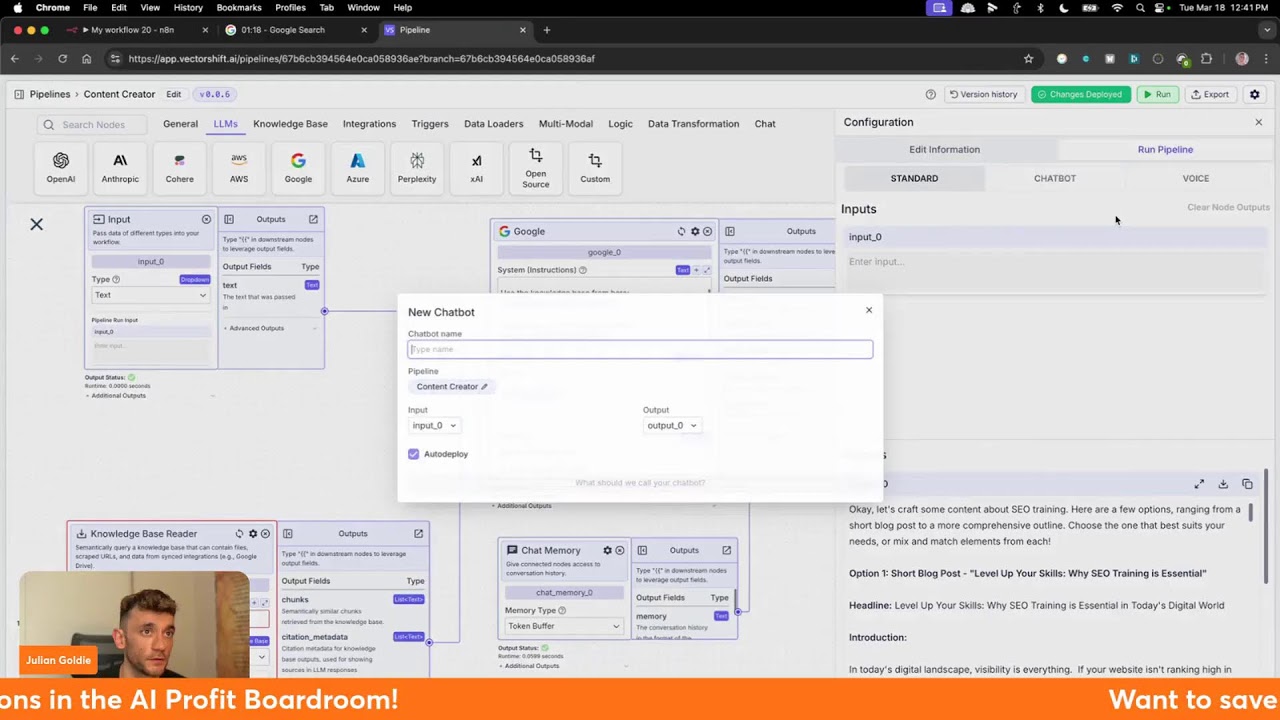This screenshot has width=1280, height=720.
Task: Refresh the Google node
Action: pos(682,231)
